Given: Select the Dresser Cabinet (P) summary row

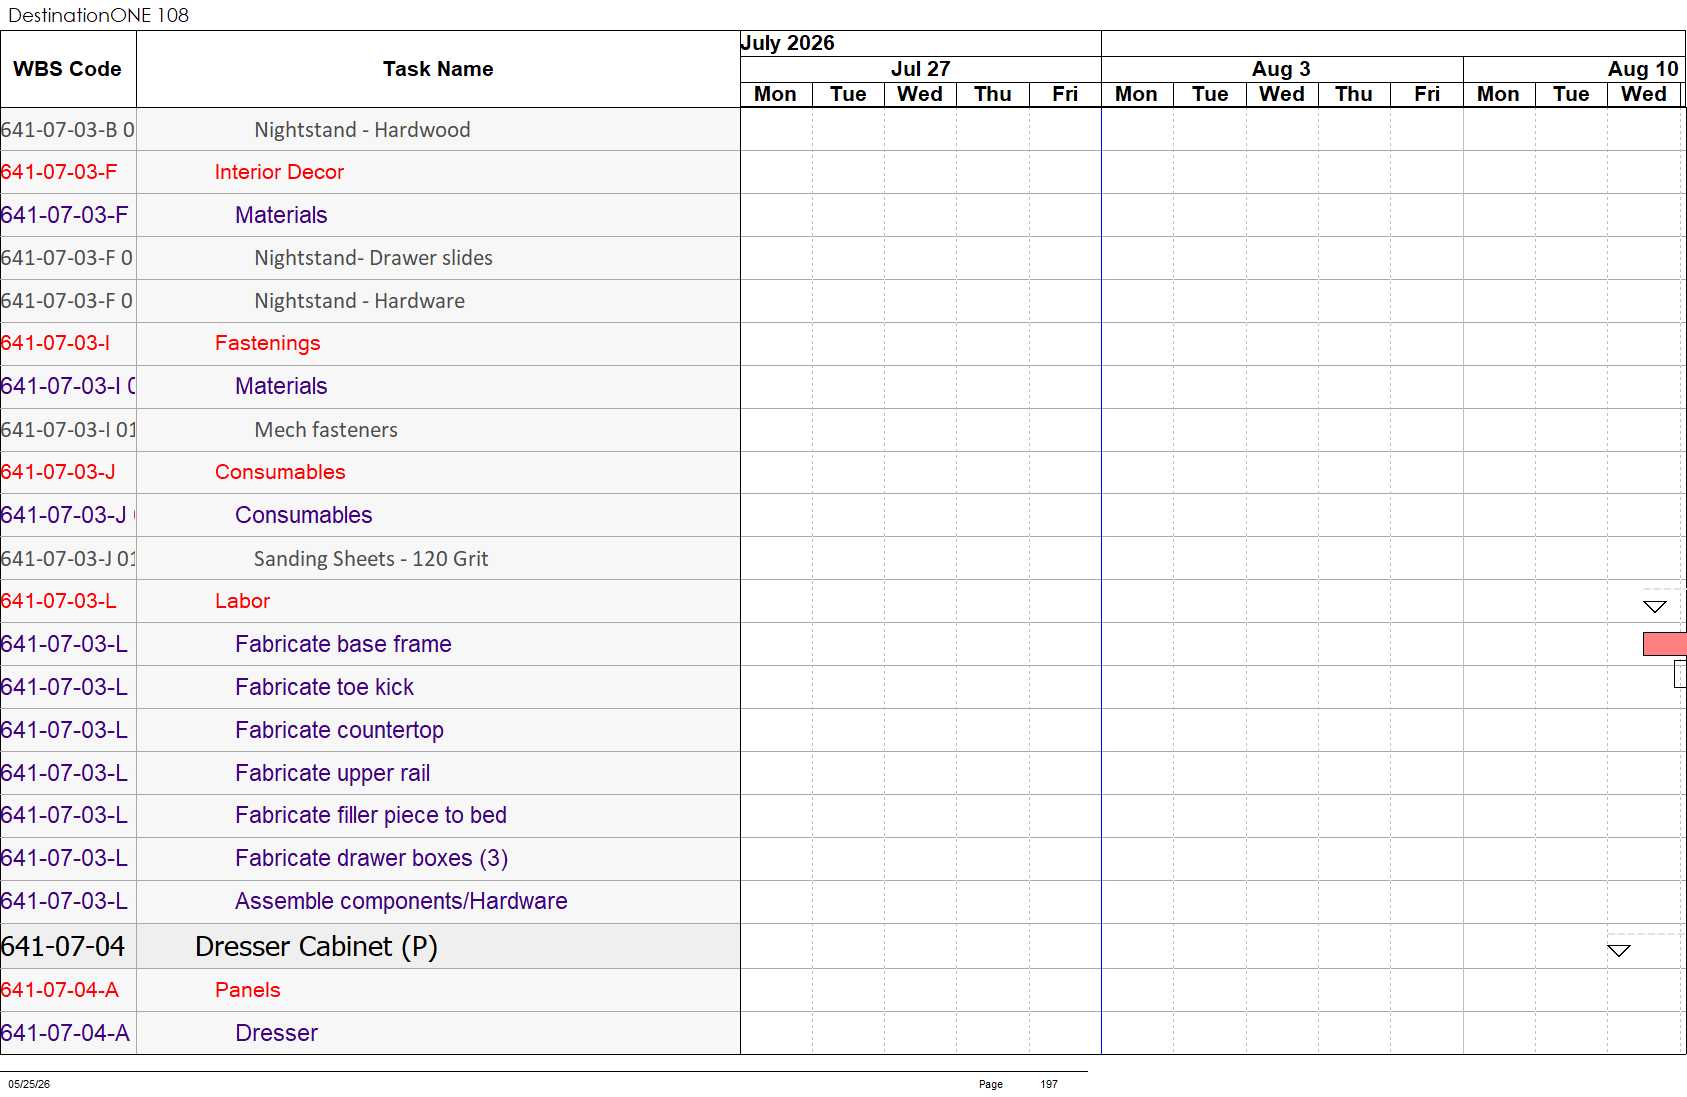Looking at the screenshot, I should coord(316,946).
